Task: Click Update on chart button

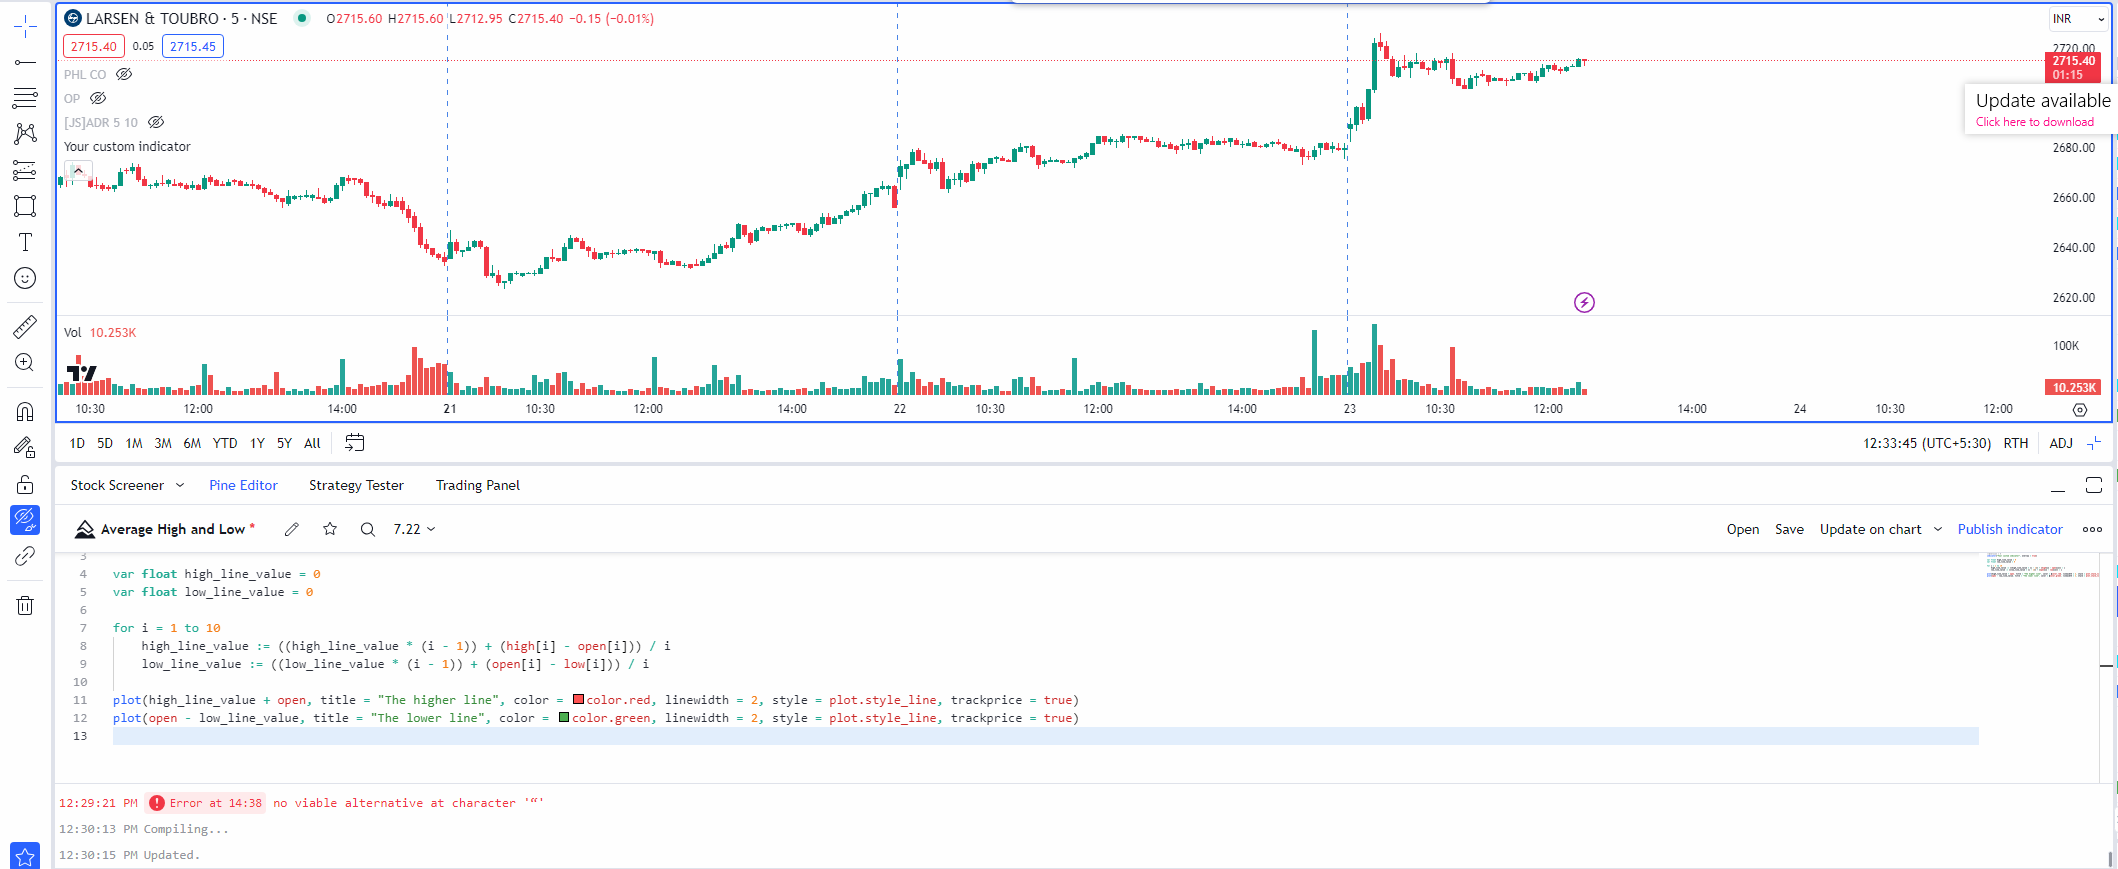Action: (x=1870, y=529)
